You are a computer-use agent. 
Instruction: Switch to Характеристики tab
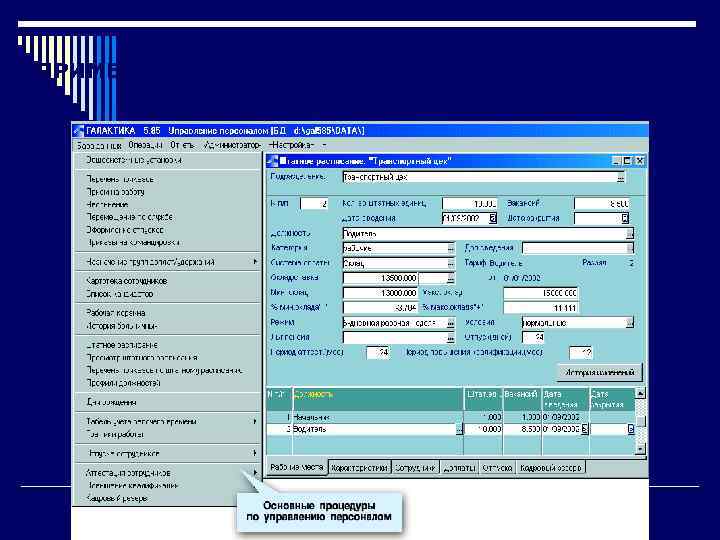pos(360,468)
